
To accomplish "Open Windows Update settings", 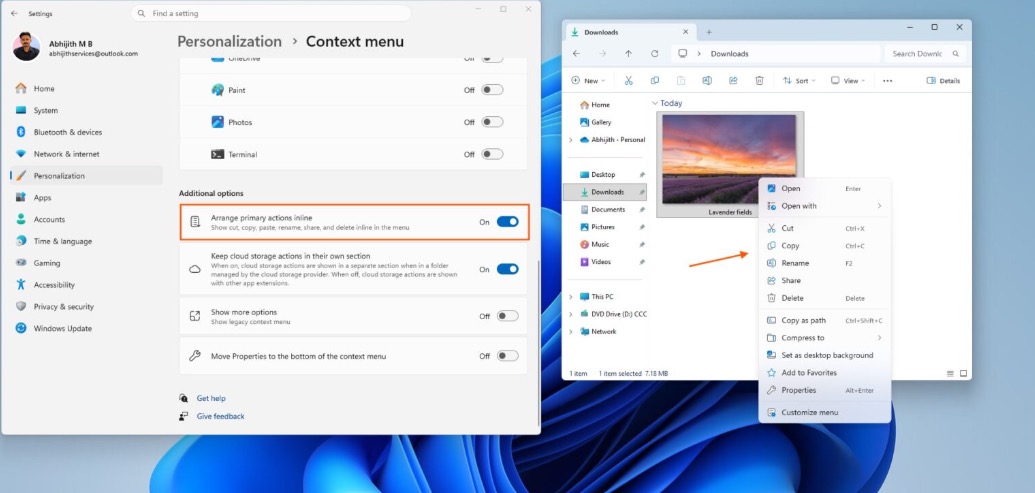I will 86,328.
